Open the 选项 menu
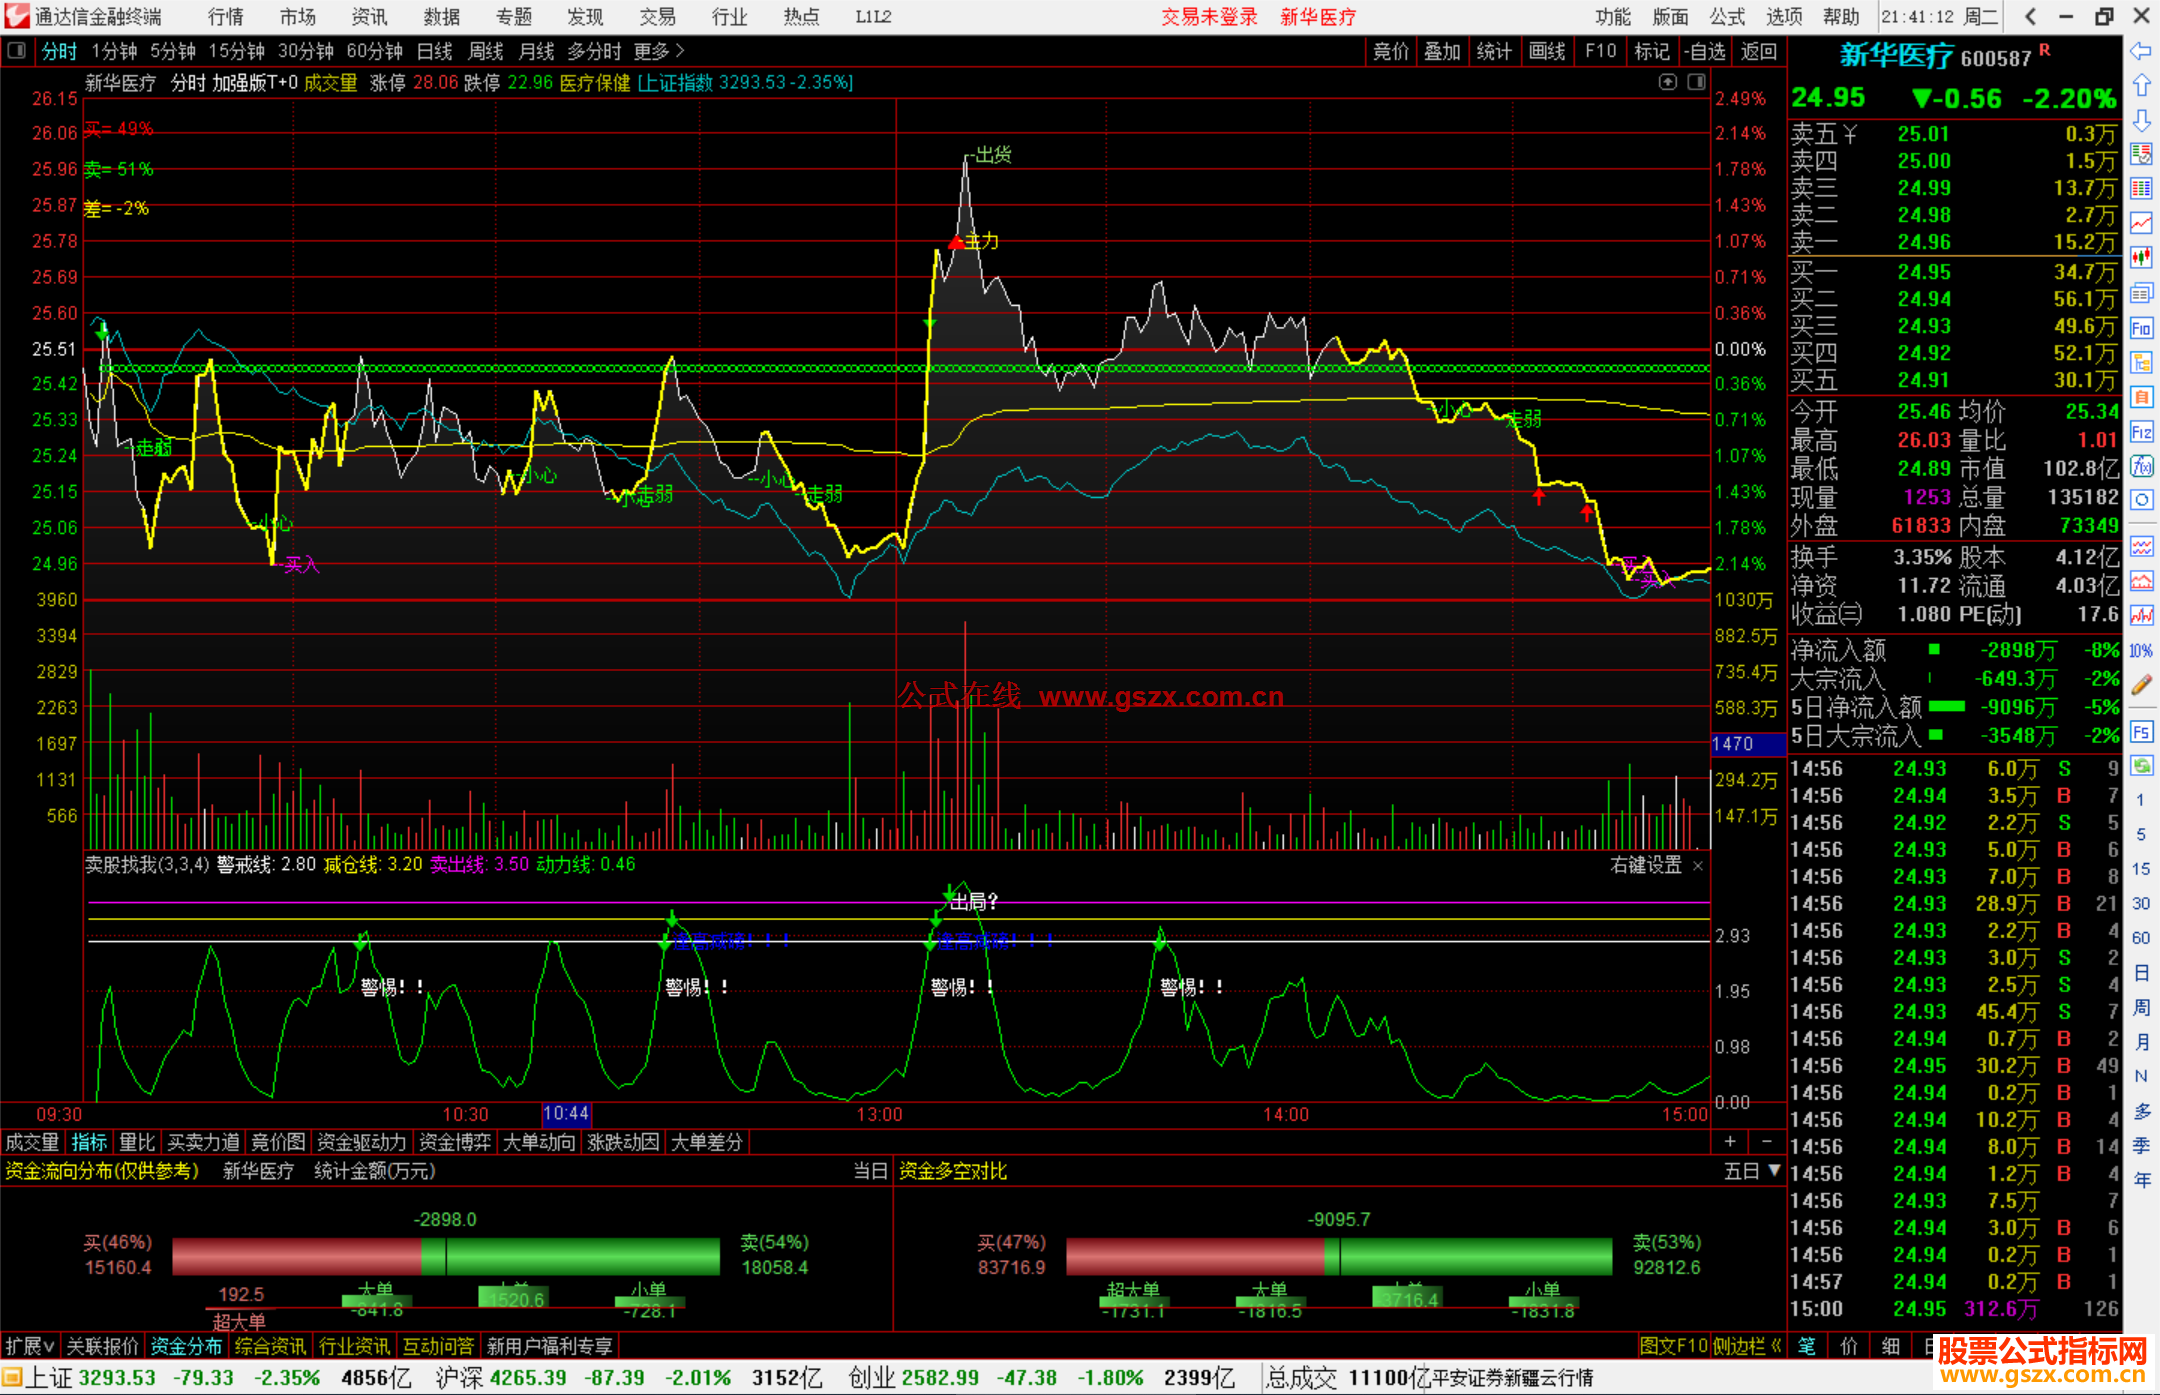Screen dimensions: 2160x1395 [1784, 16]
